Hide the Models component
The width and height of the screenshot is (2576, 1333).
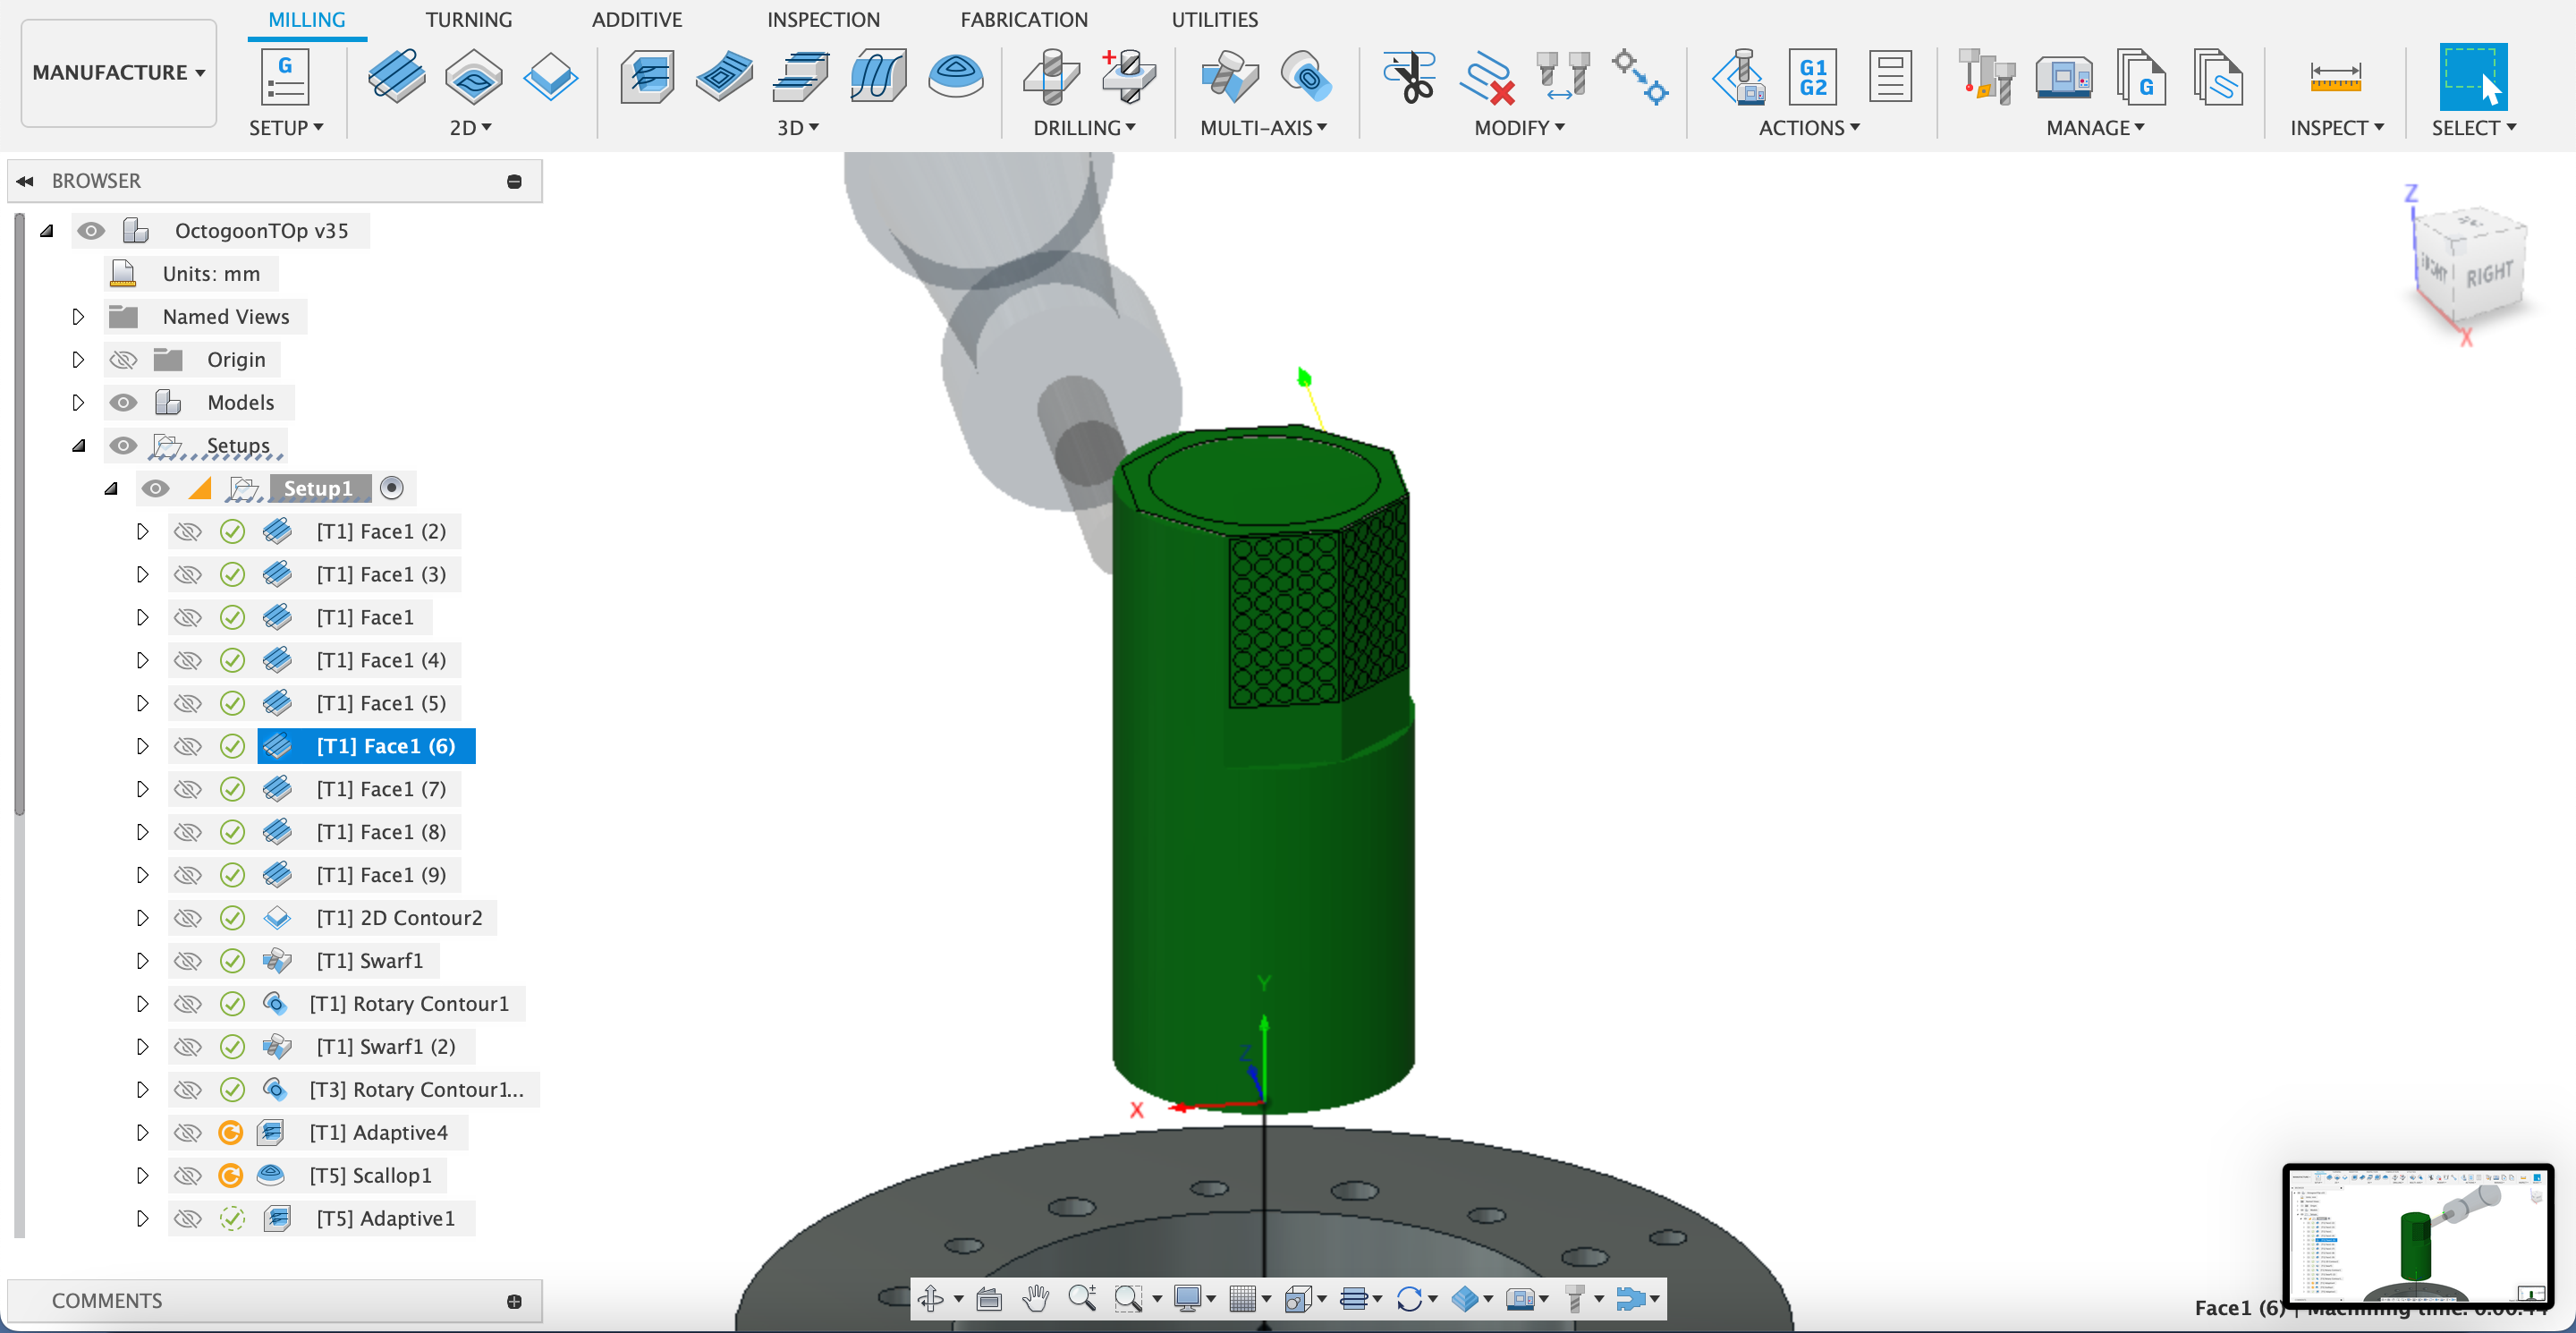coord(123,403)
